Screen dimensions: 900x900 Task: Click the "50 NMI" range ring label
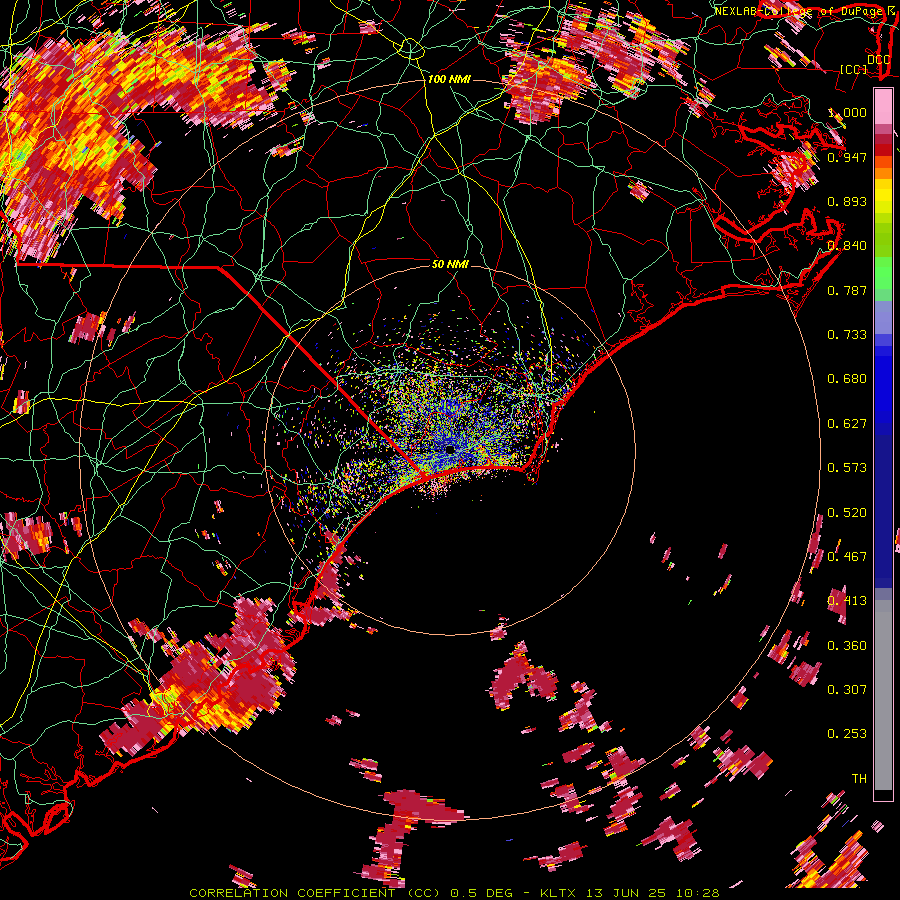pyautogui.click(x=450, y=264)
